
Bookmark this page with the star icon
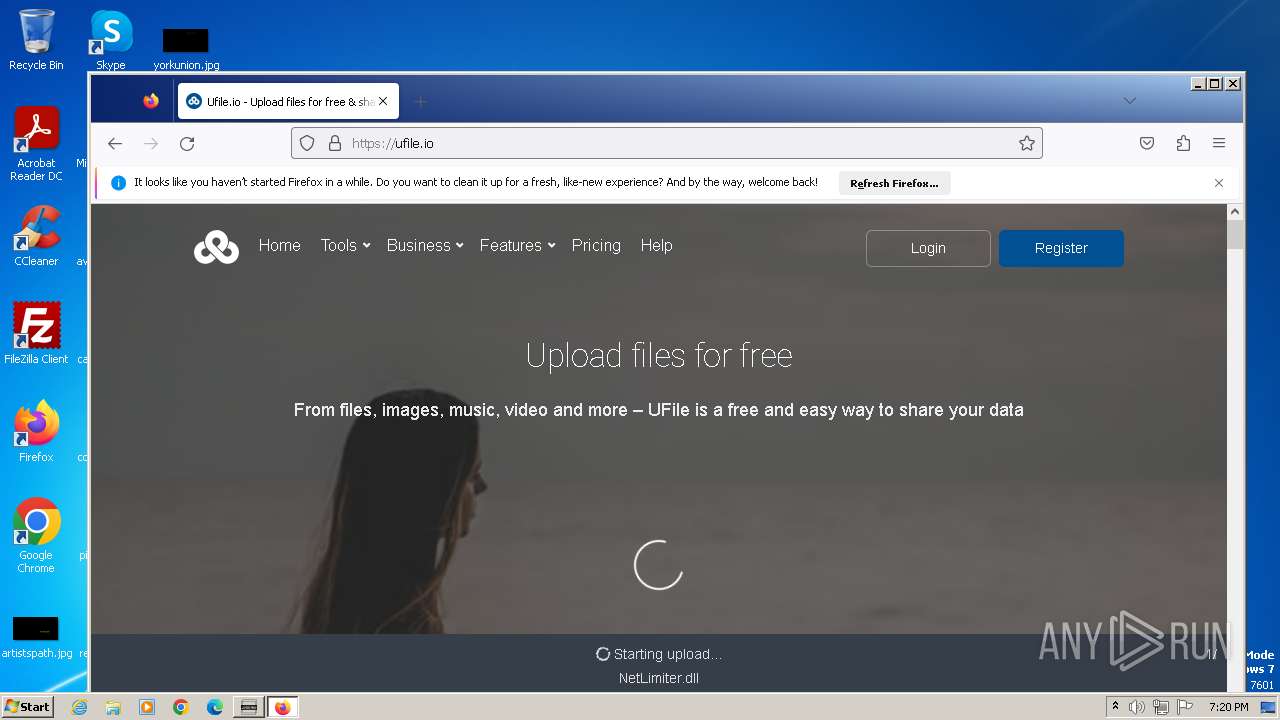[1027, 143]
